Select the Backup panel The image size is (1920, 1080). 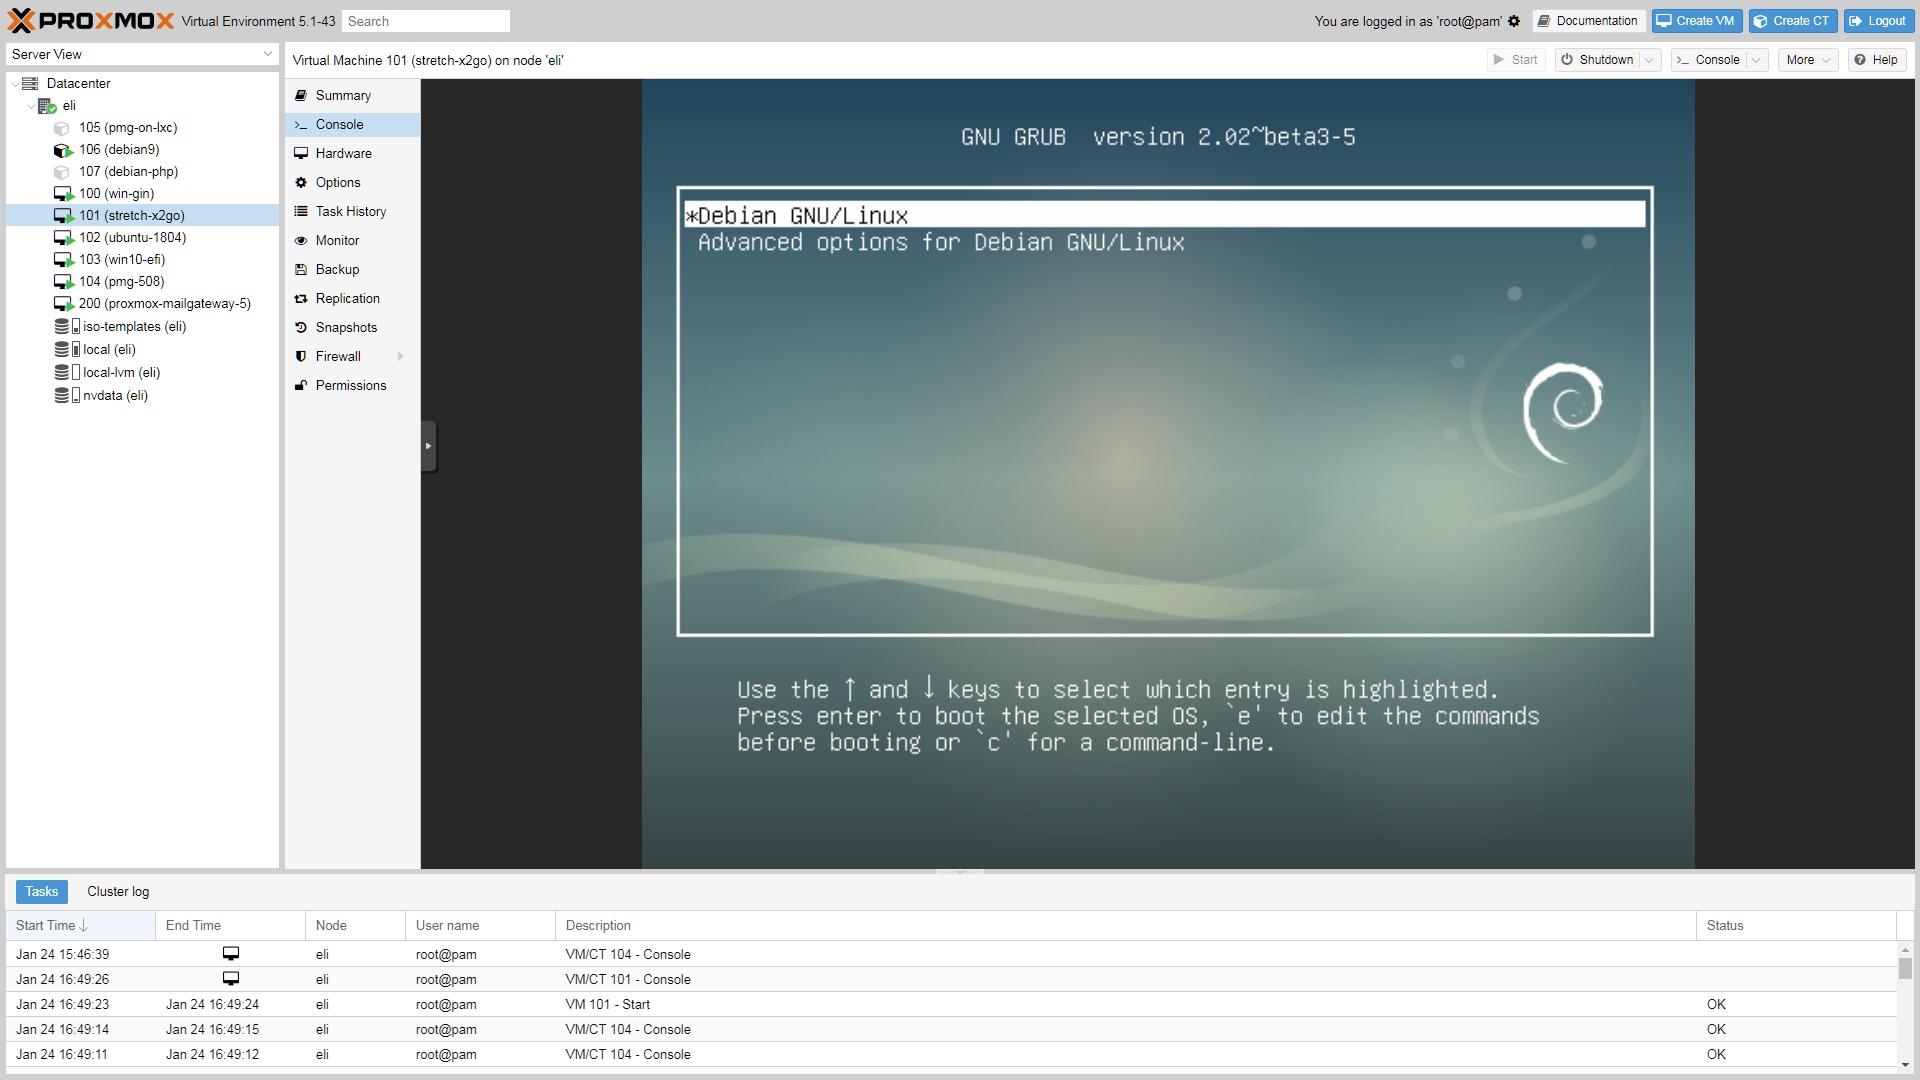(x=335, y=269)
